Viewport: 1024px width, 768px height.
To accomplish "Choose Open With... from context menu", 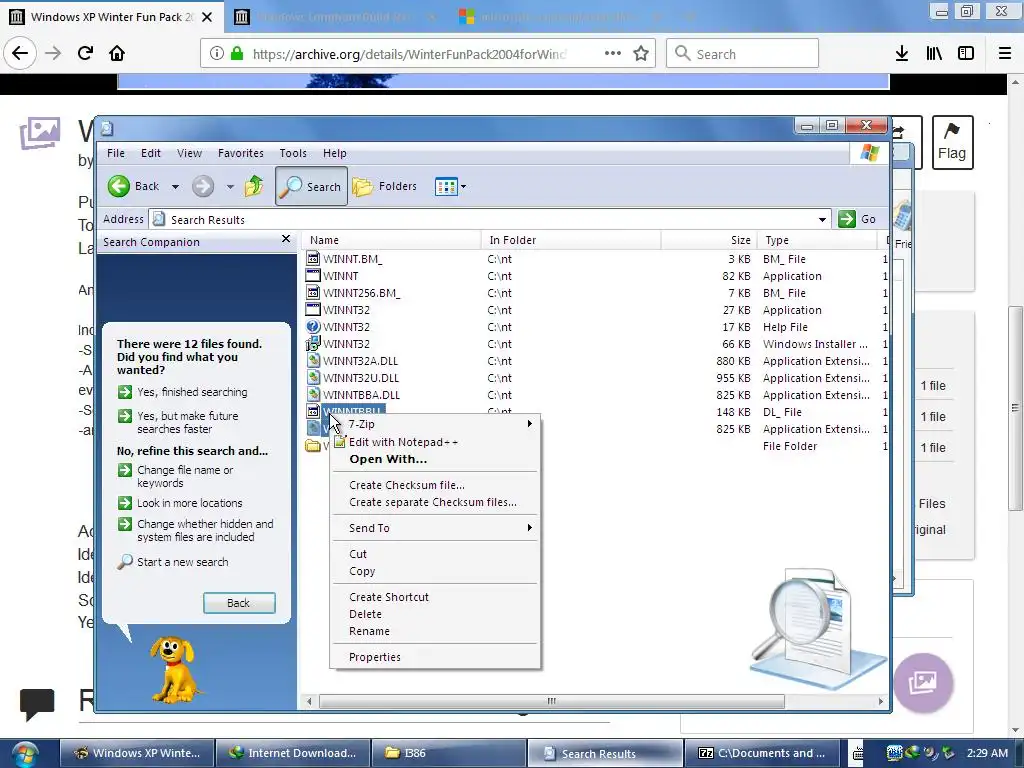I will click(x=434, y=459).
